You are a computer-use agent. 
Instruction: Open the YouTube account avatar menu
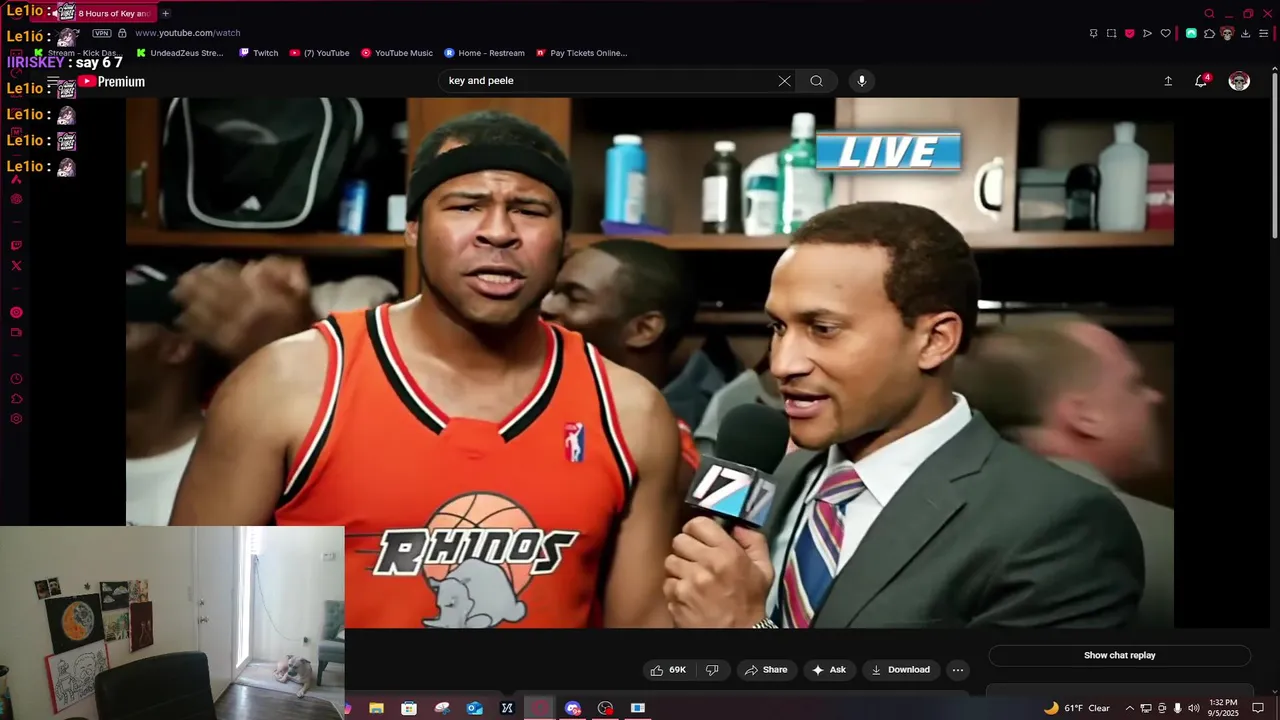tap(1239, 81)
